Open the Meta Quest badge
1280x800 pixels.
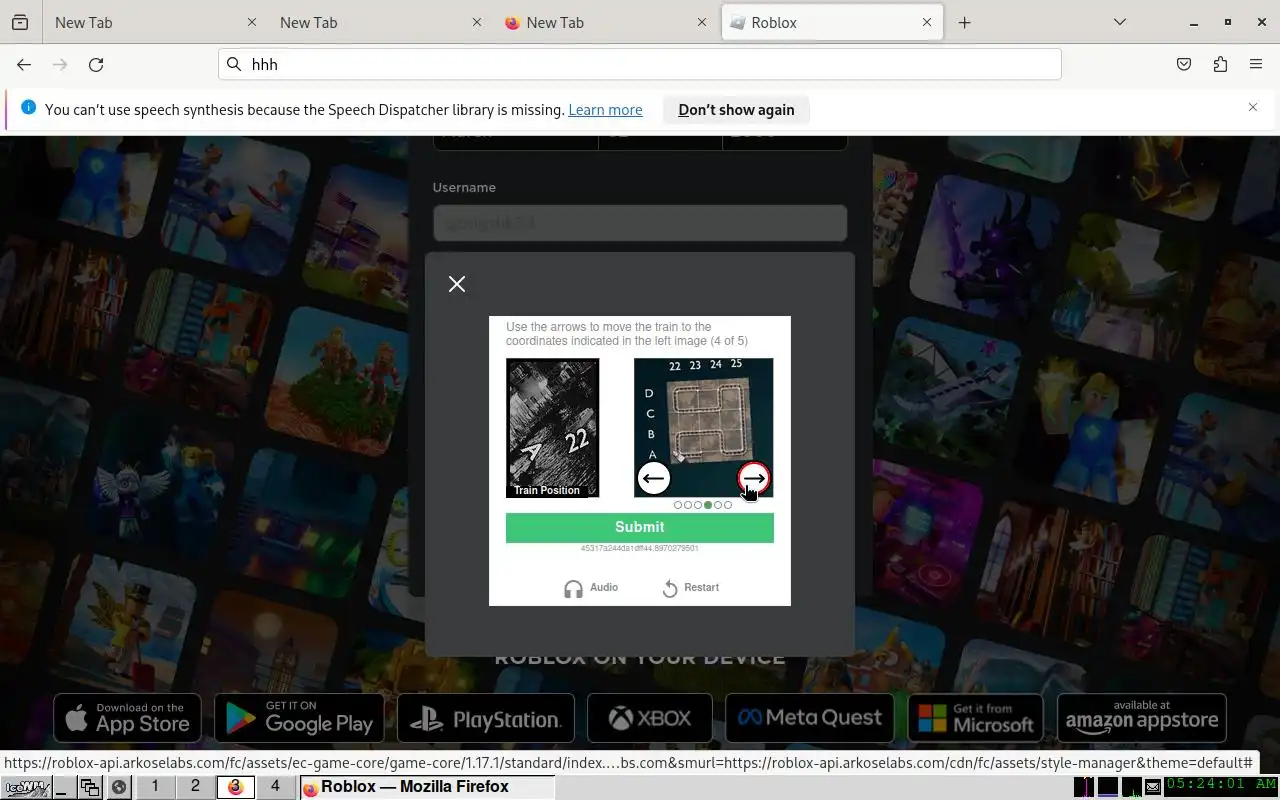810,718
